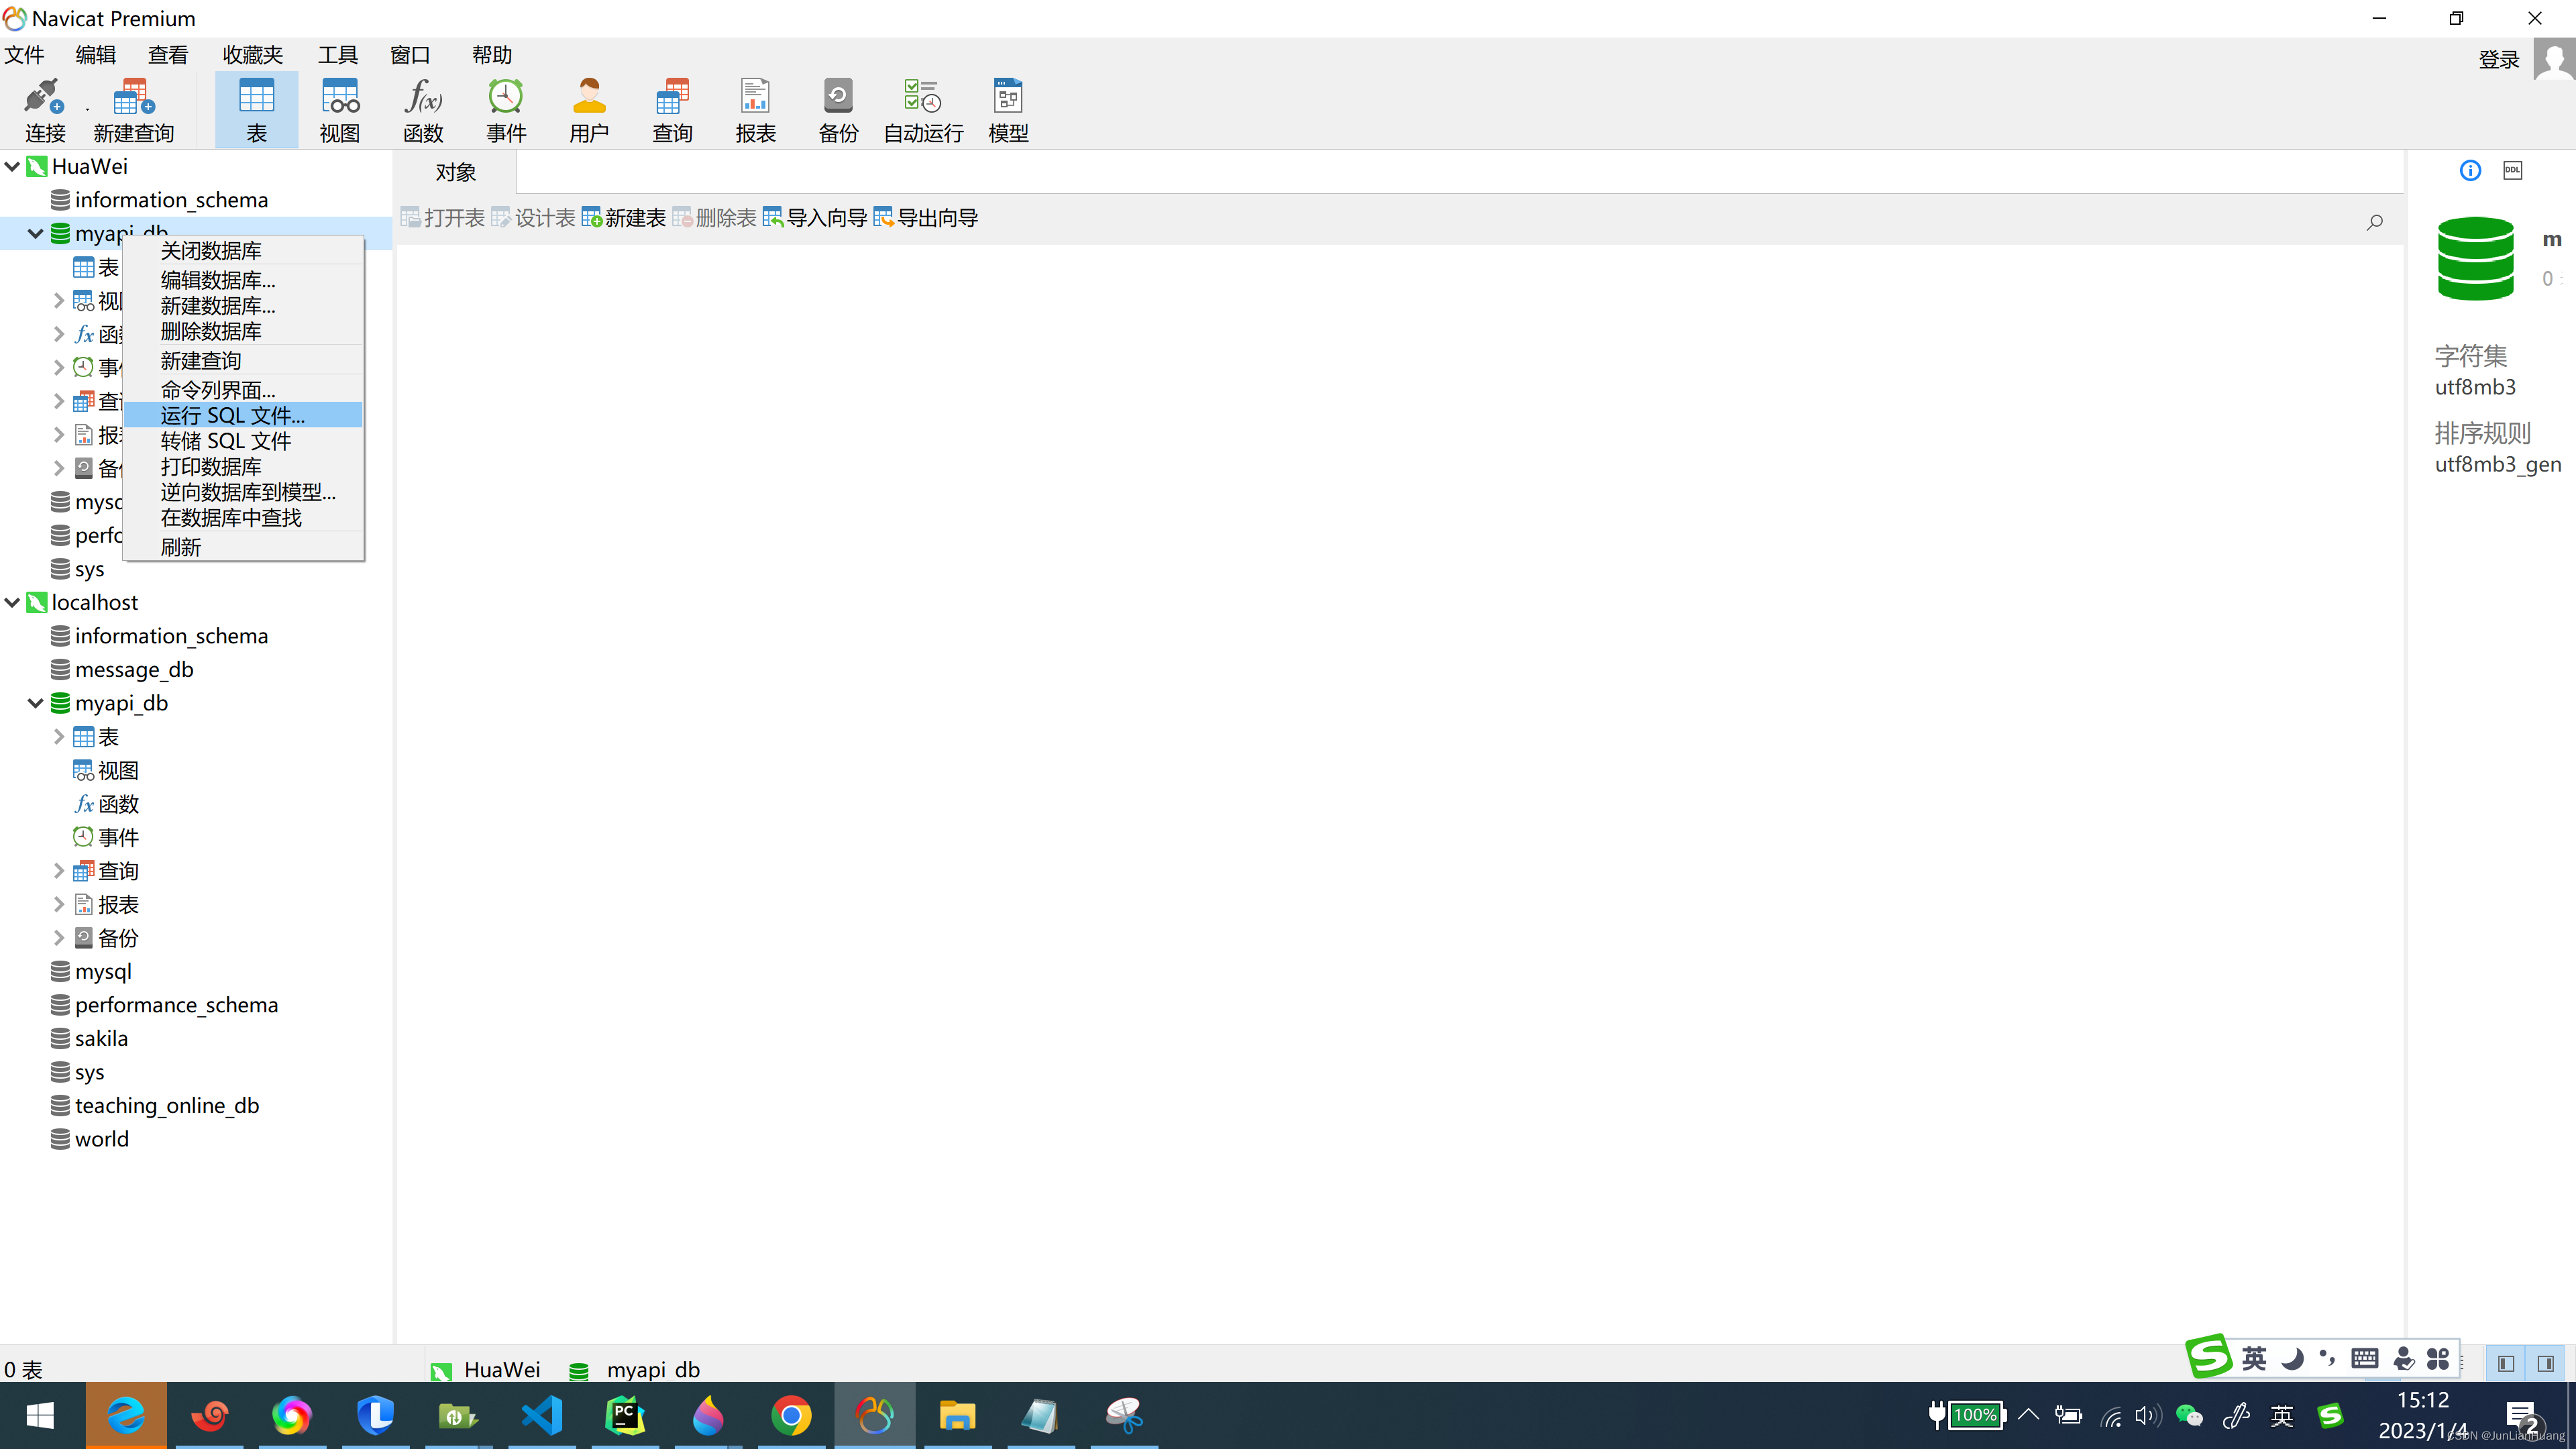The image size is (2576, 1449).
Task: Collapse the HuaWei connection node
Action: tap(13, 166)
